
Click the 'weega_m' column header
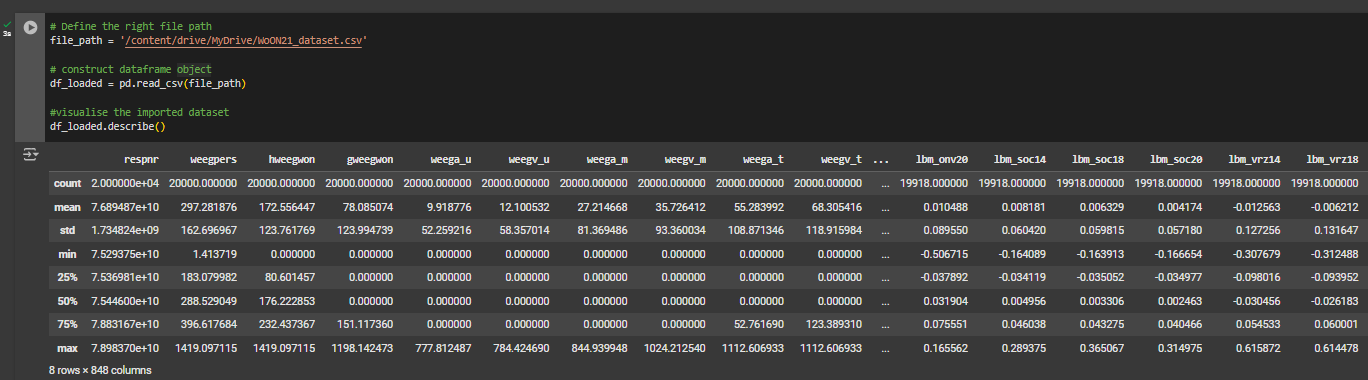[606, 159]
